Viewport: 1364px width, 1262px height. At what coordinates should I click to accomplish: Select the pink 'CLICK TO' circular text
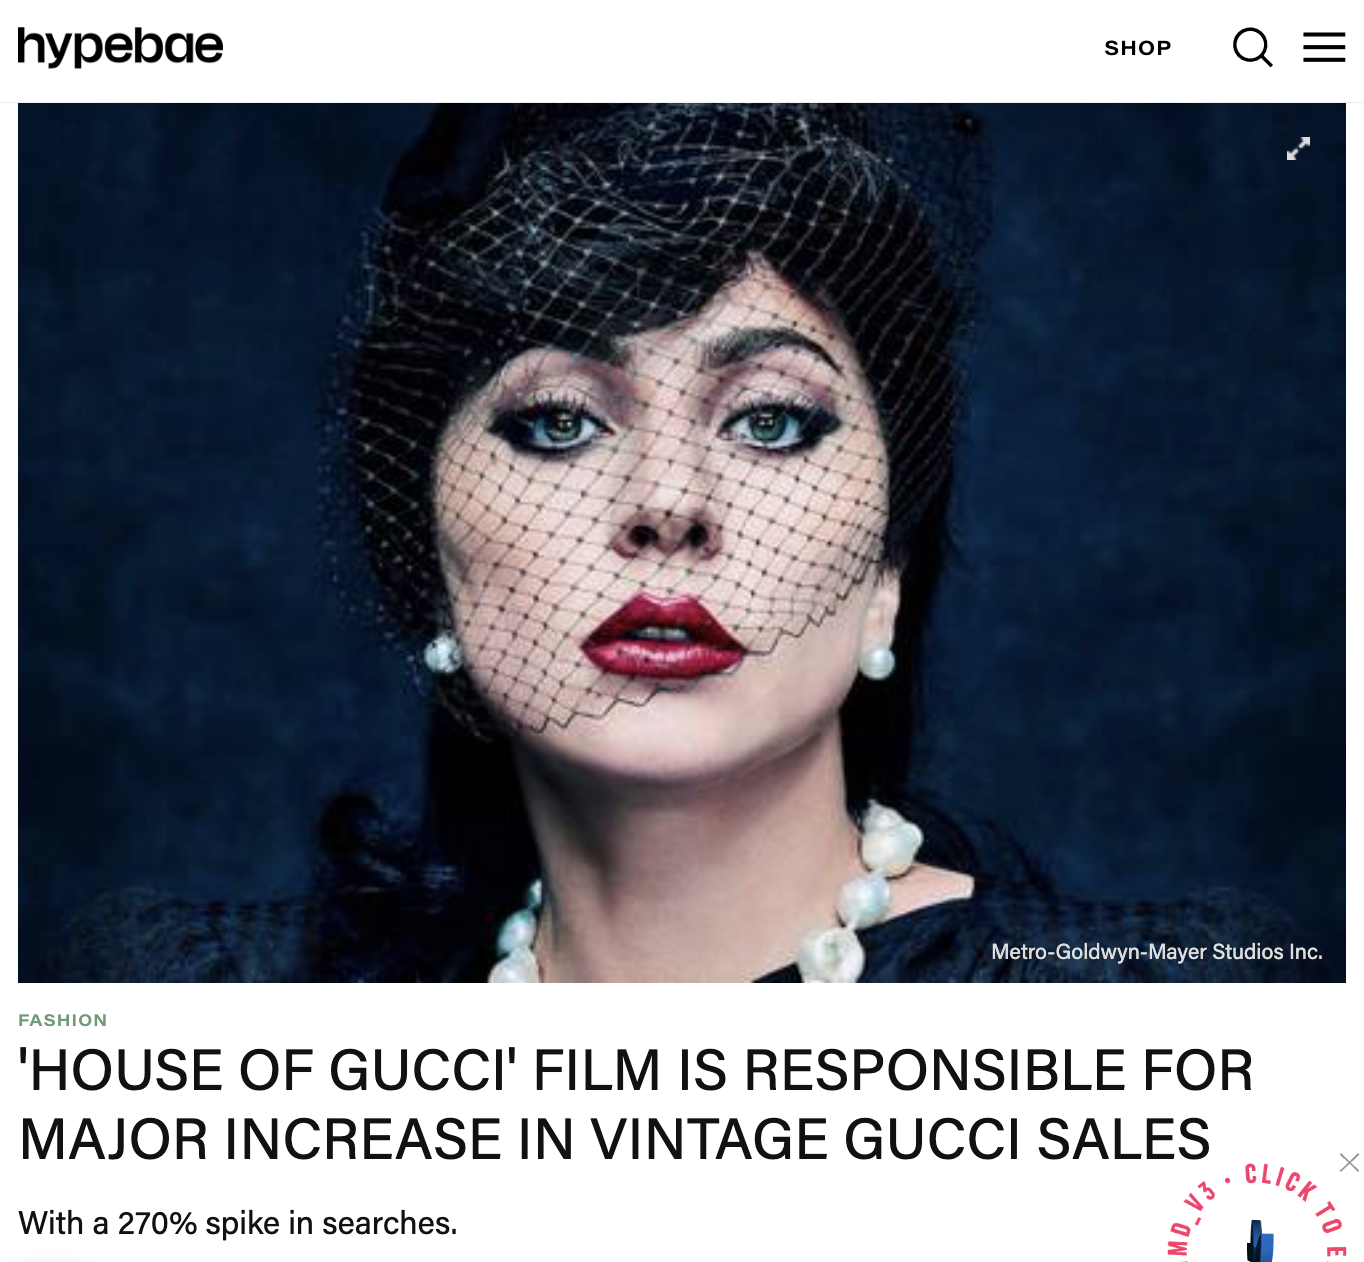pos(1296,1196)
